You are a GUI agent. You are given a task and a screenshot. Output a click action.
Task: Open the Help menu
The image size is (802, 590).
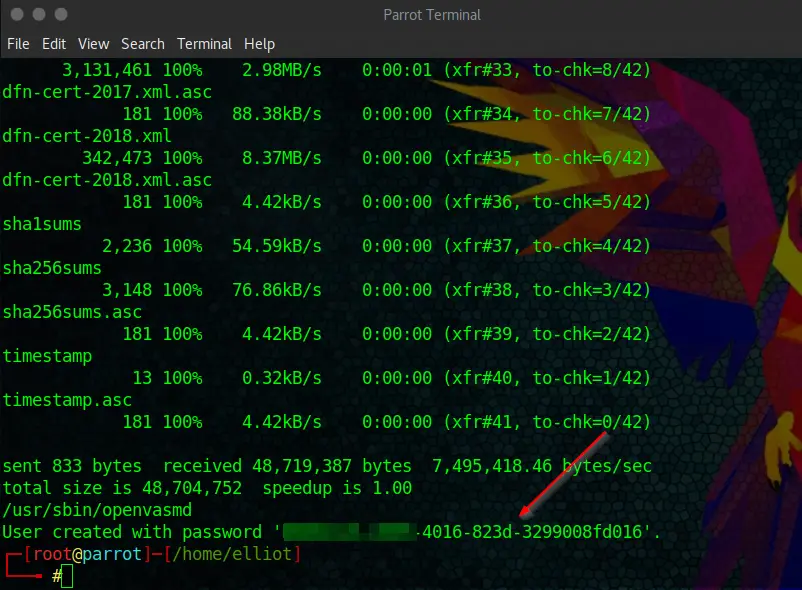259,44
